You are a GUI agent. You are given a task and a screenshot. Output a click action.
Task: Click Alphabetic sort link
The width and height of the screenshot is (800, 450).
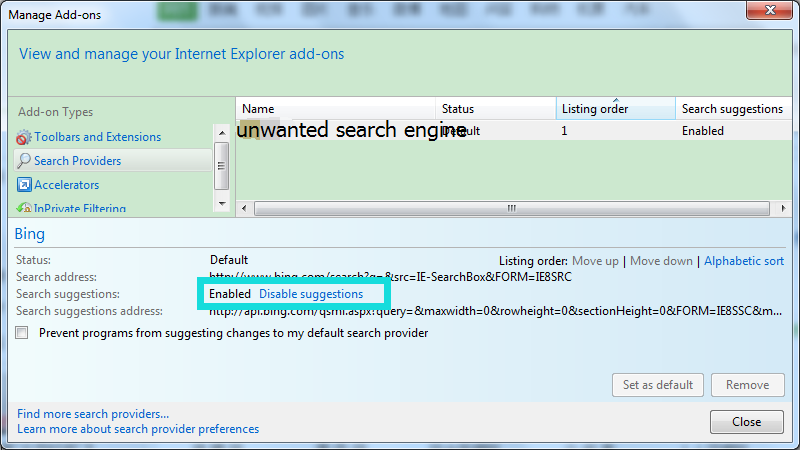click(x=744, y=261)
